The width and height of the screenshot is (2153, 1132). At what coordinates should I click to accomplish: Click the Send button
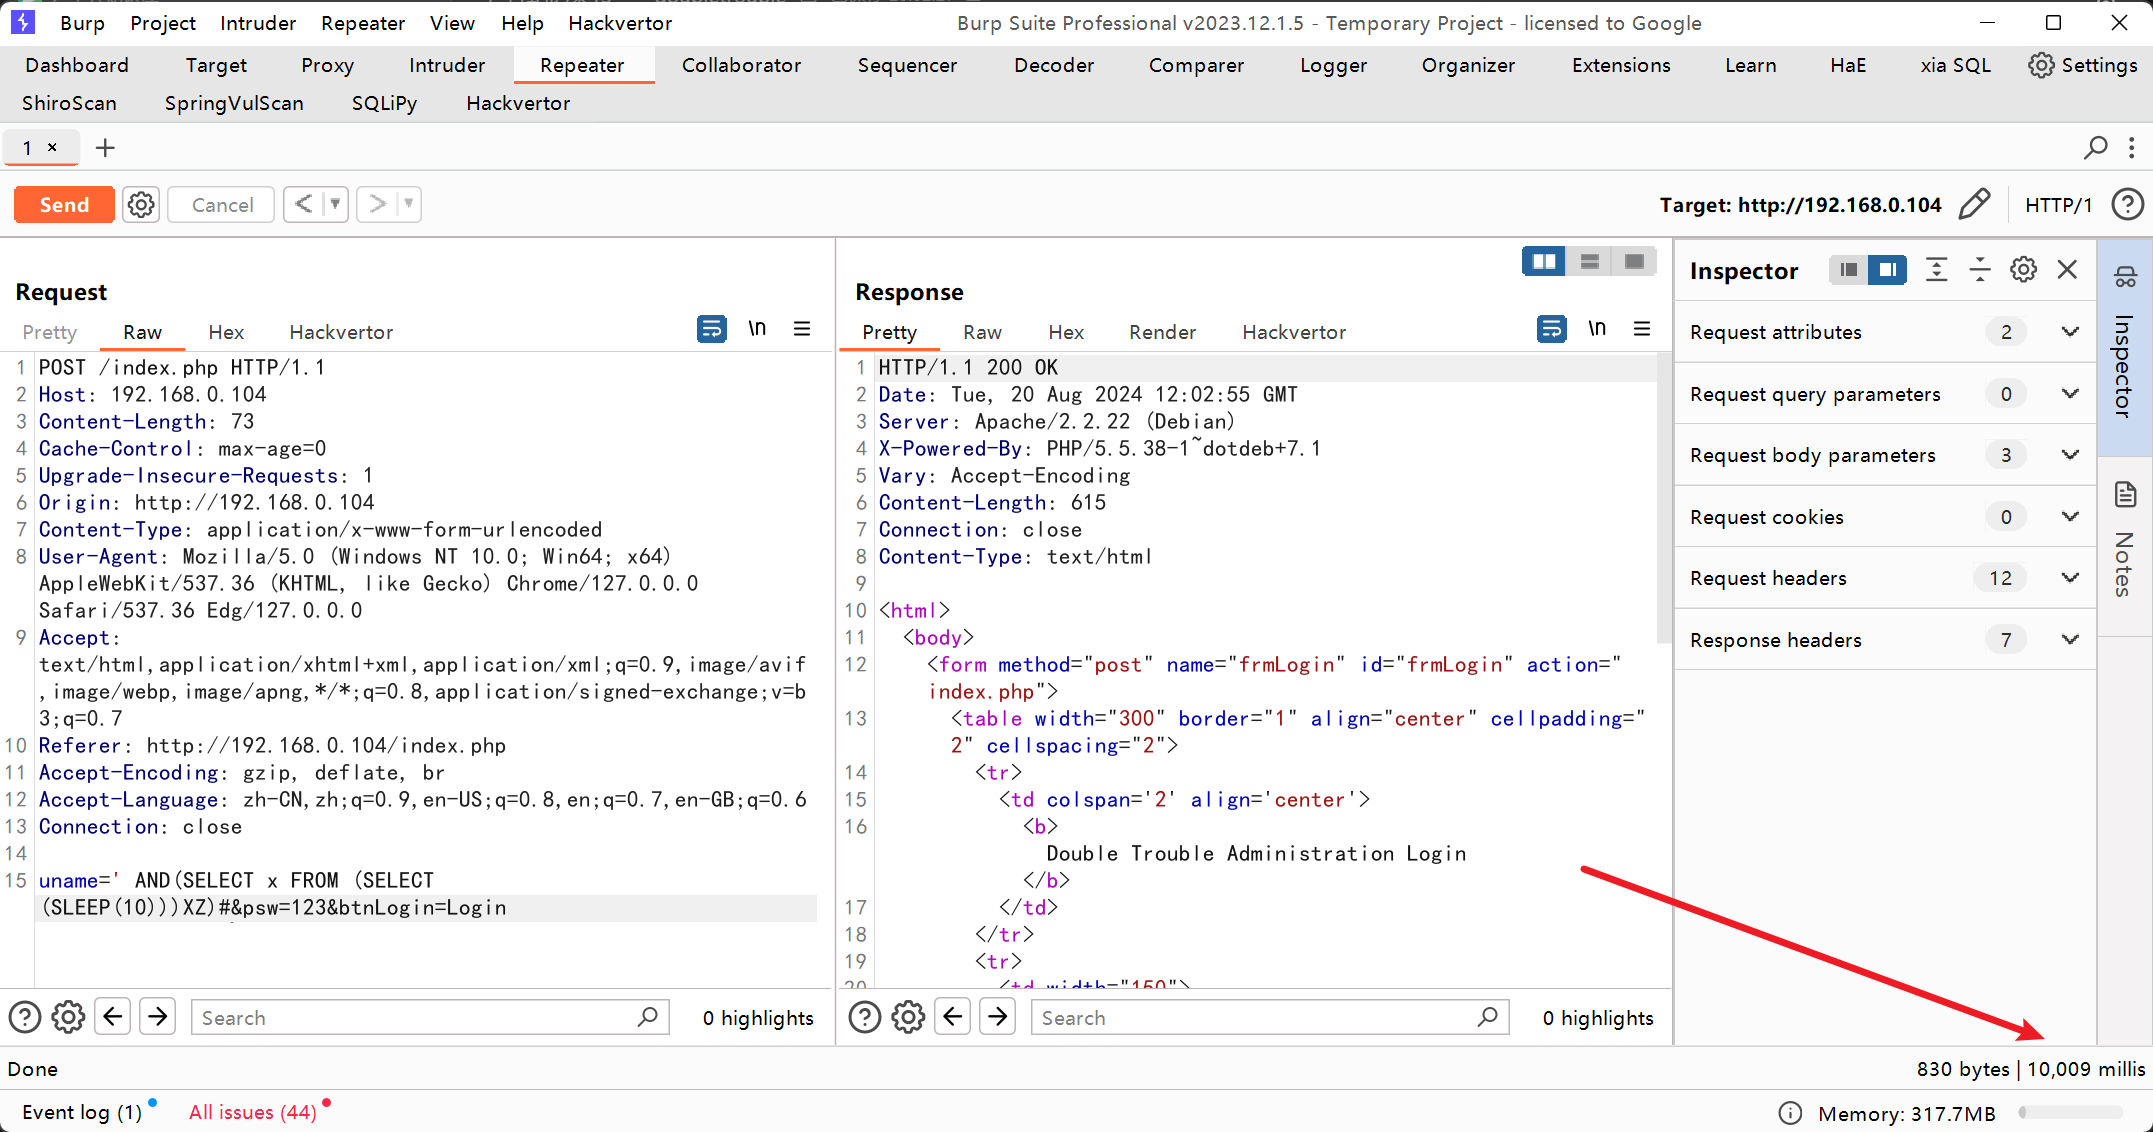pos(64,205)
